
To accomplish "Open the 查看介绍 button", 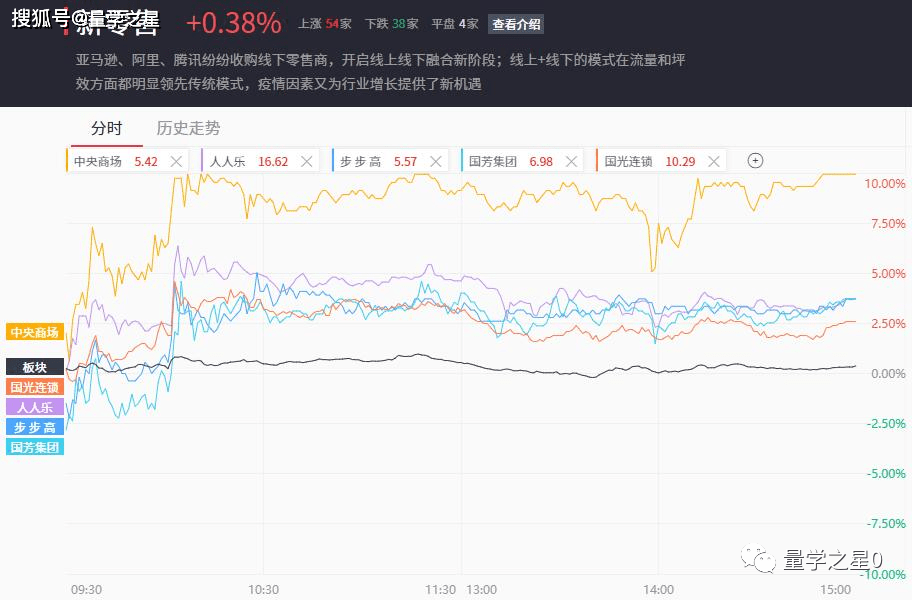I will pyautogui.click(x=516, y=23).
